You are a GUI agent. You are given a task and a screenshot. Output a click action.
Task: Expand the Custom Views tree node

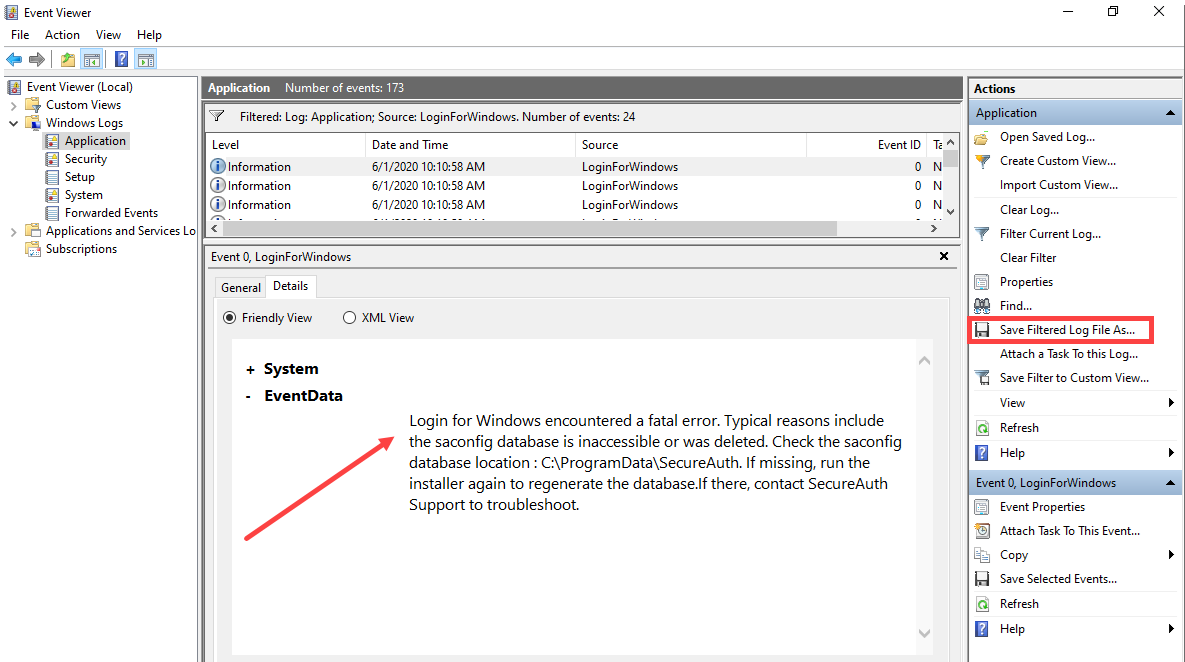13,105
